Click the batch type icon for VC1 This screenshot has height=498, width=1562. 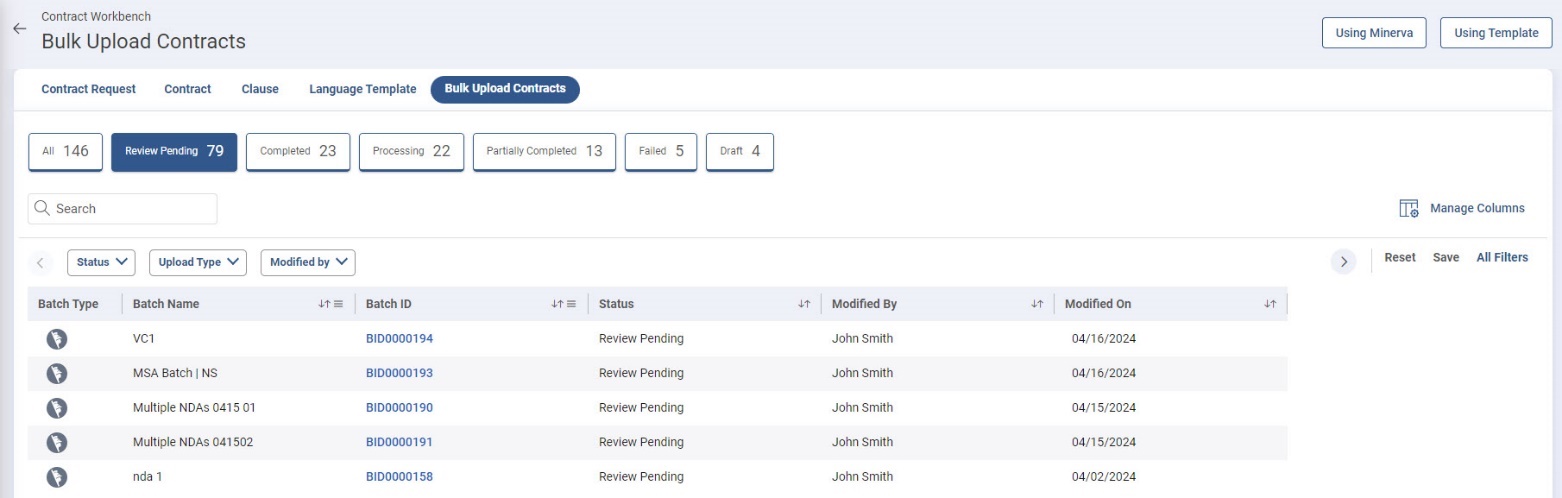click(57, 339)
